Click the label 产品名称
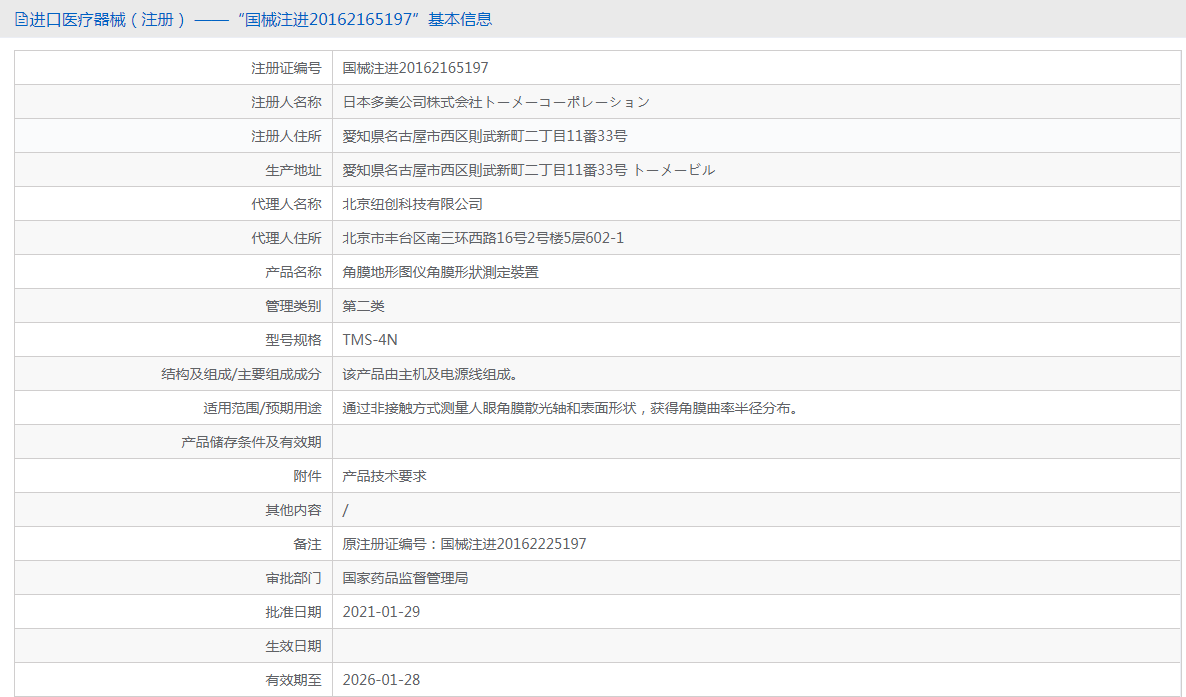Viewport: 1186px width, 697px height. click(x=293, y=272)
